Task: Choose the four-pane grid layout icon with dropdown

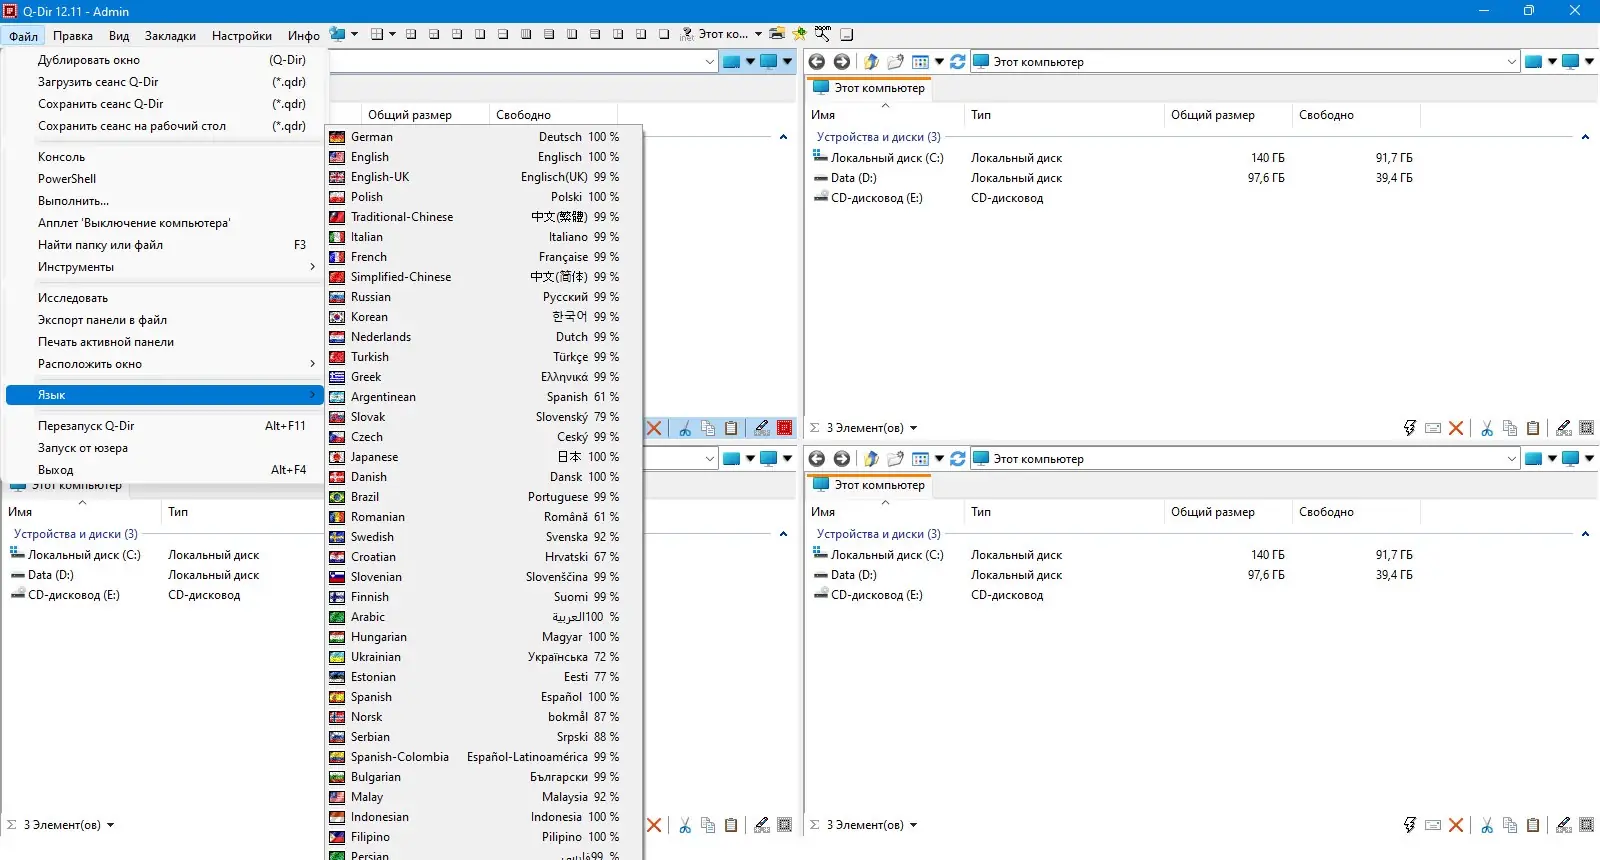Action: click(377, 34)
